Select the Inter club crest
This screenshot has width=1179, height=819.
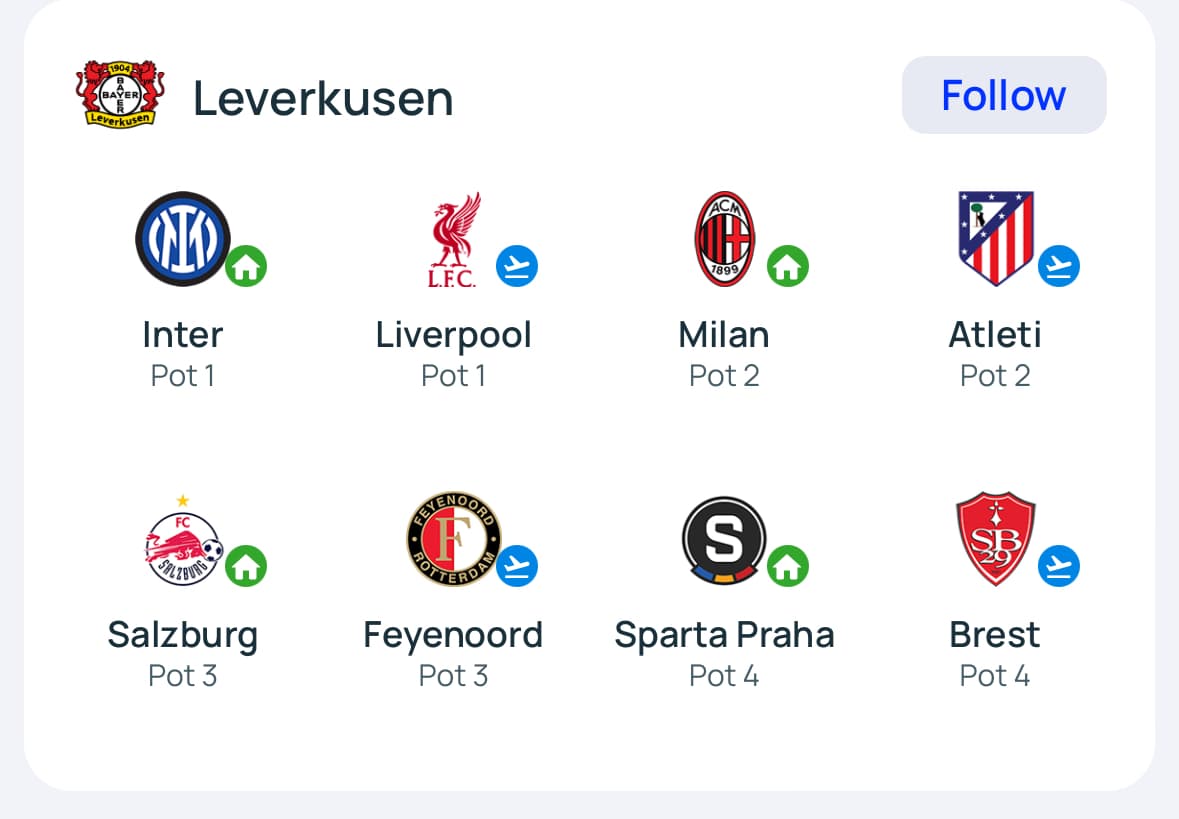[182, 239]
